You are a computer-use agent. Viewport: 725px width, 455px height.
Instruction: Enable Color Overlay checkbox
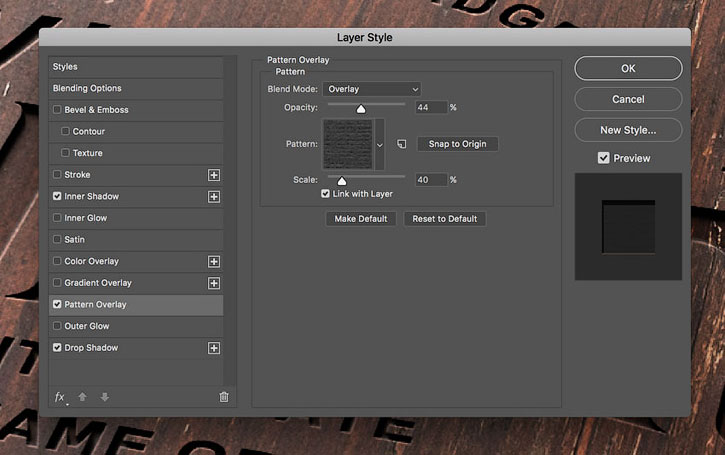57,261
